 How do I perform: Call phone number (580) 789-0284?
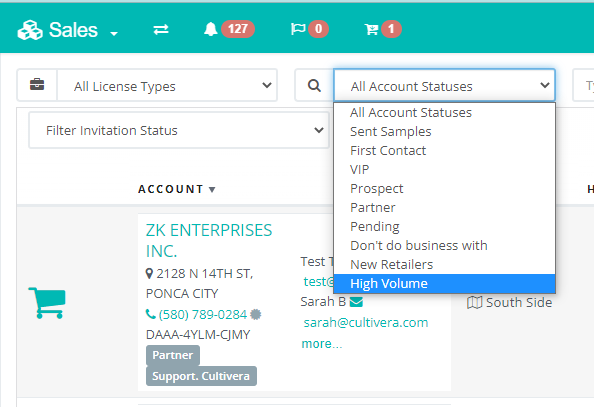pyautogui.click(x=203, y=315)
